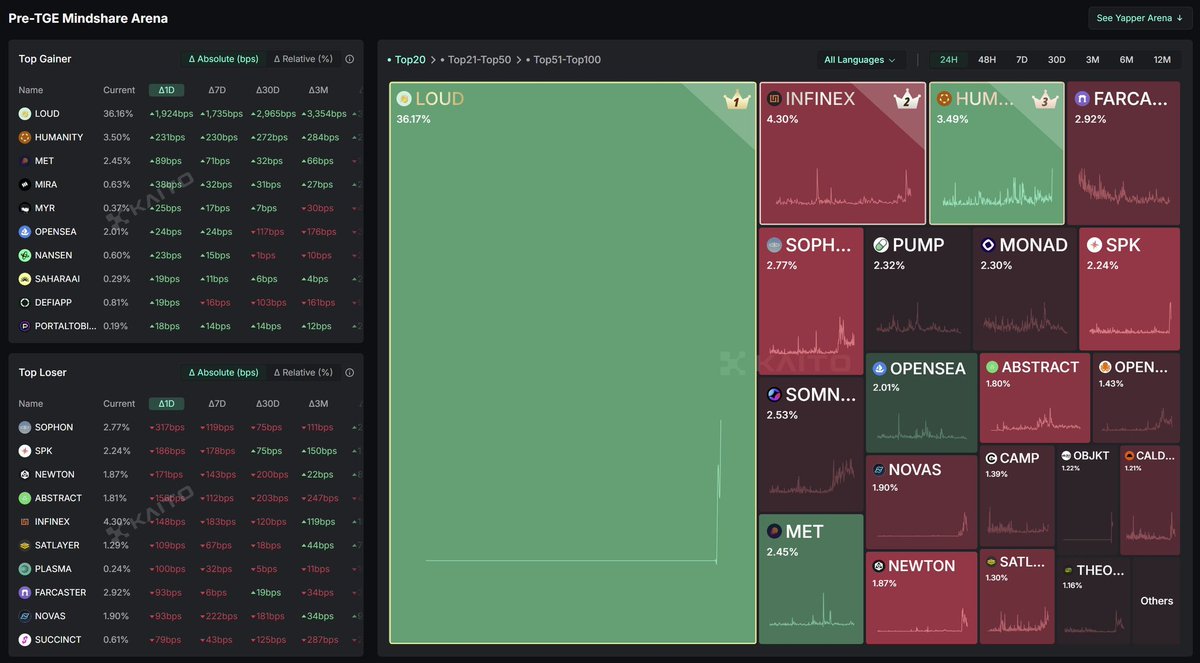The height and width of the screenshot is (663, 1200).
Task: Switch treemap timeframe to 30D
Action: pyautogui.click(x=1056, y=60)
